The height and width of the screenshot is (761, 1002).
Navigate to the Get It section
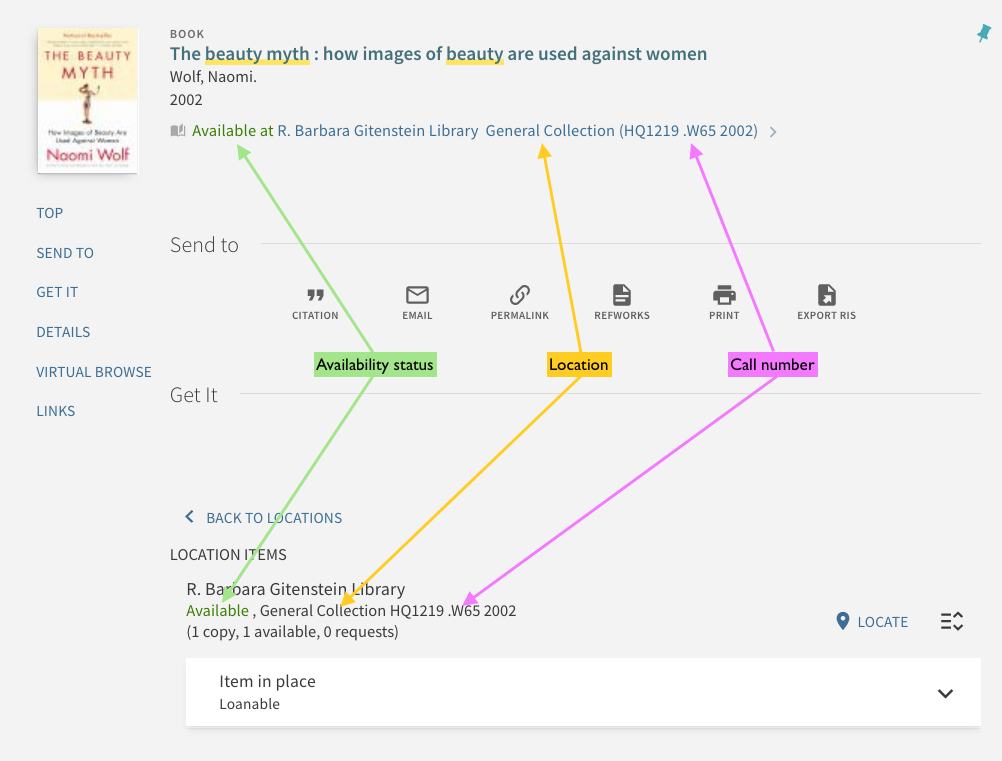tap(58, 292)
